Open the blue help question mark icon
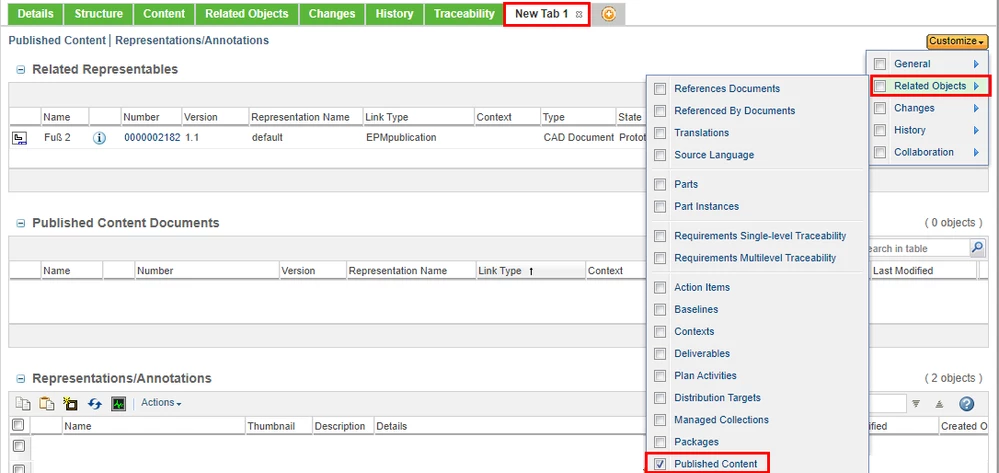The height and width of the screenshot is (473, 999). [967, 403]
